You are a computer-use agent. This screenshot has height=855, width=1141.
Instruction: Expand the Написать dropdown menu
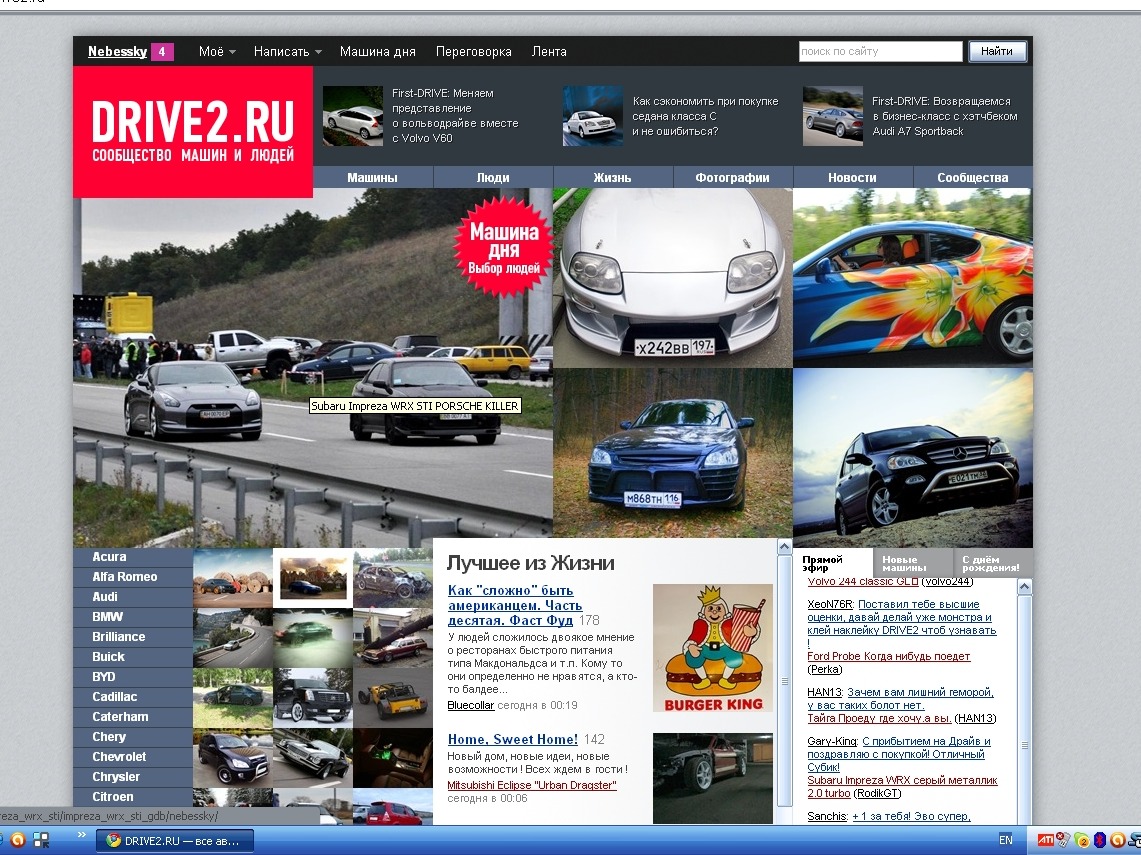coord(287,52)
